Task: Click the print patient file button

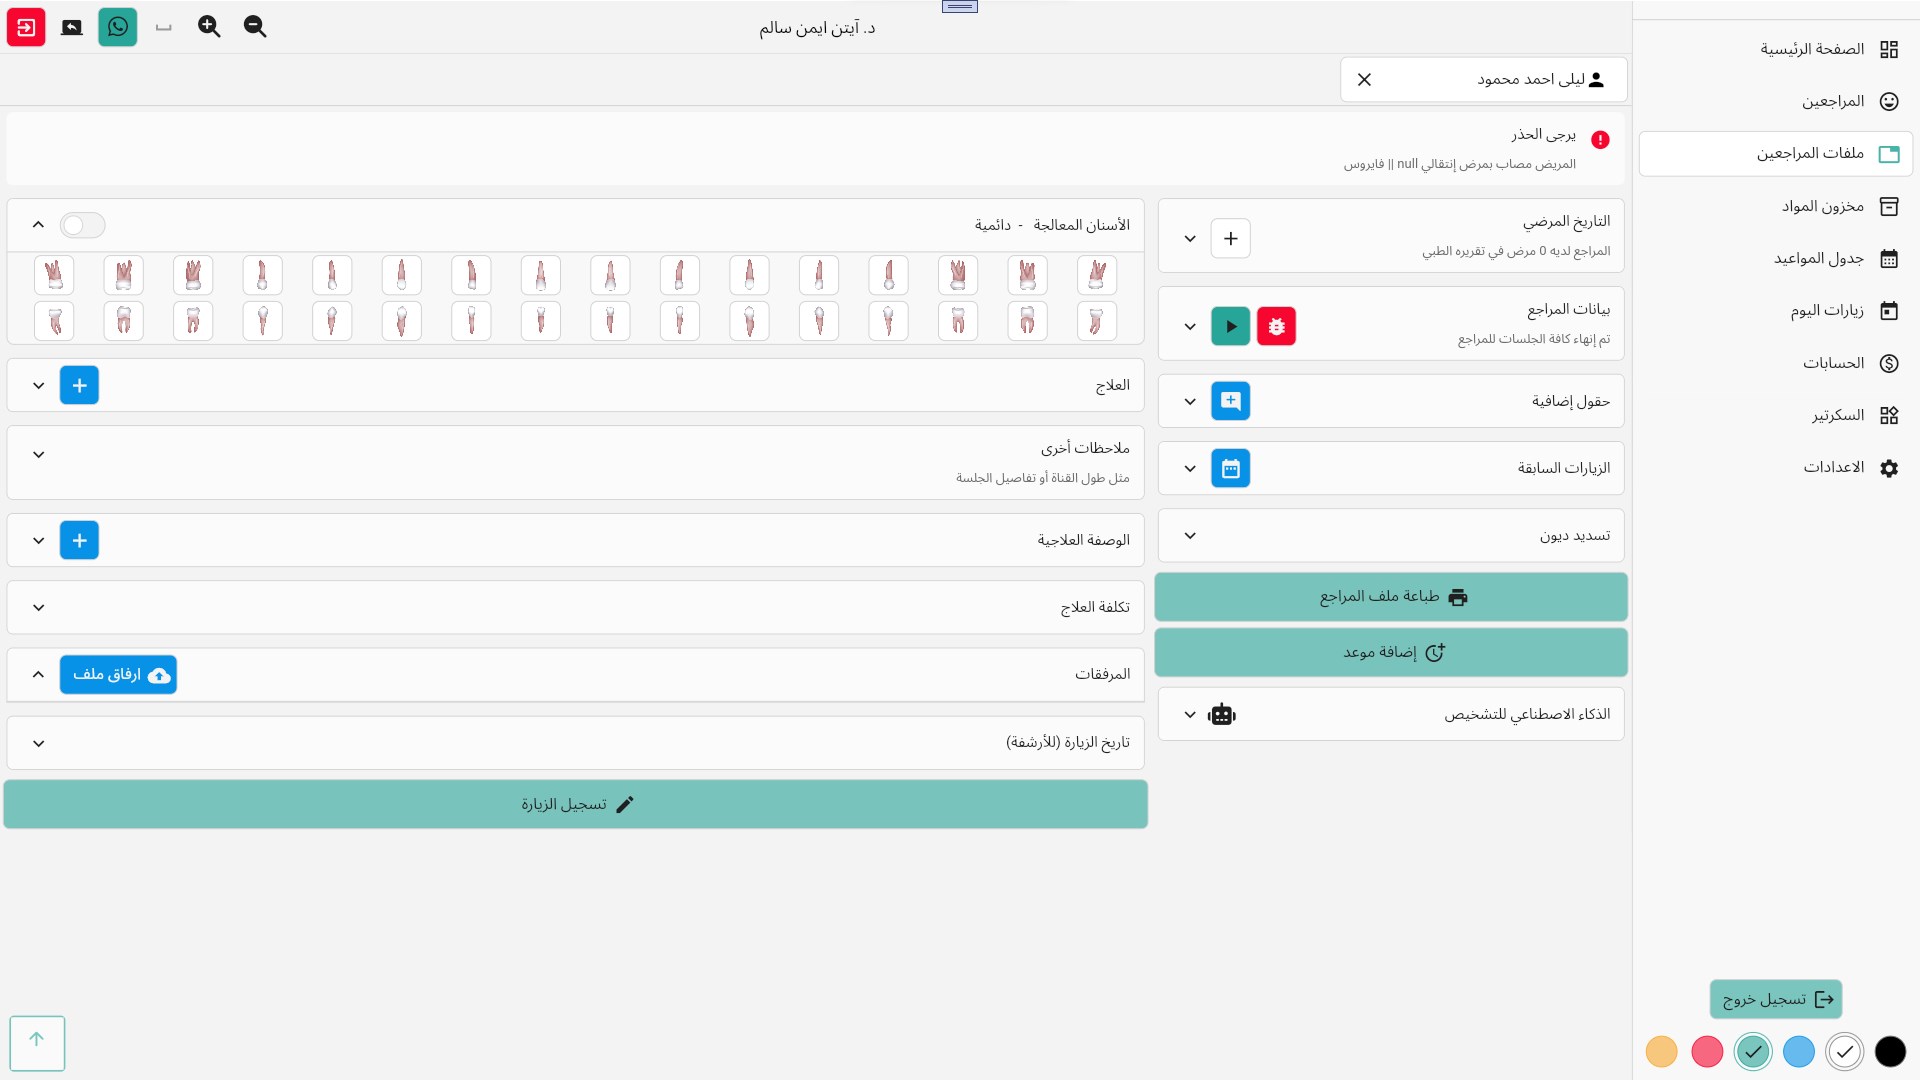Action: click(x=1391, y=597)
